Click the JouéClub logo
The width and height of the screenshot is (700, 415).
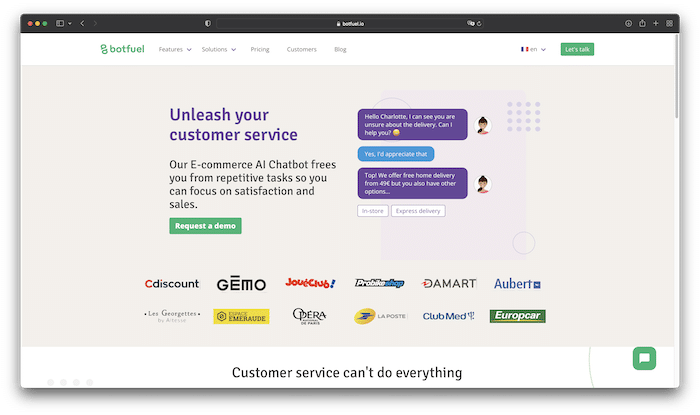310,283
